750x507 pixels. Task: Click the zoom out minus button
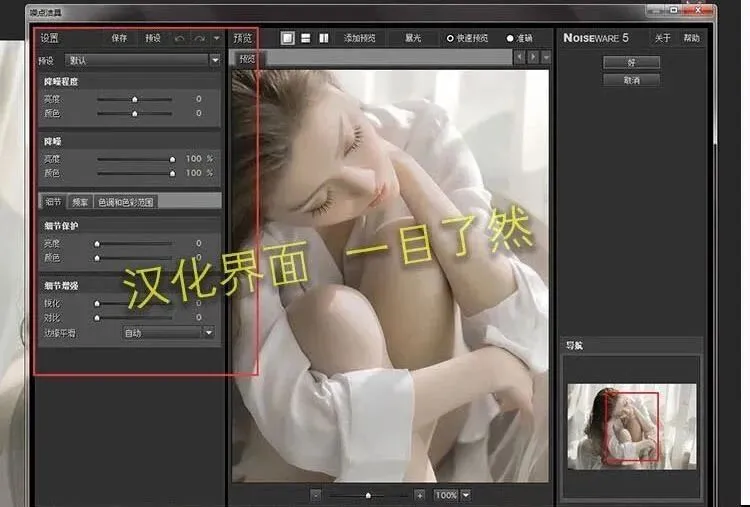(x=315, y=495)
